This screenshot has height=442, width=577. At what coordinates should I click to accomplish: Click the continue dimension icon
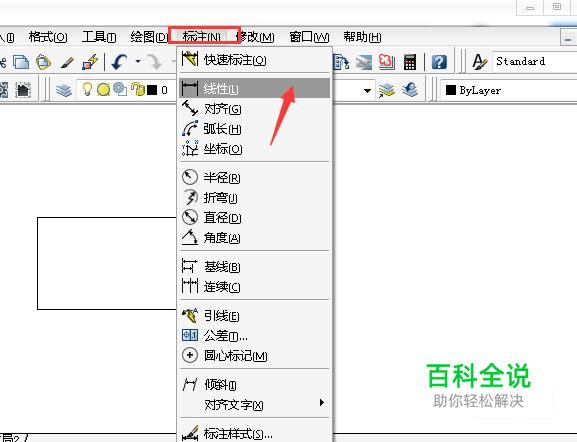click(x=190, y=286)
